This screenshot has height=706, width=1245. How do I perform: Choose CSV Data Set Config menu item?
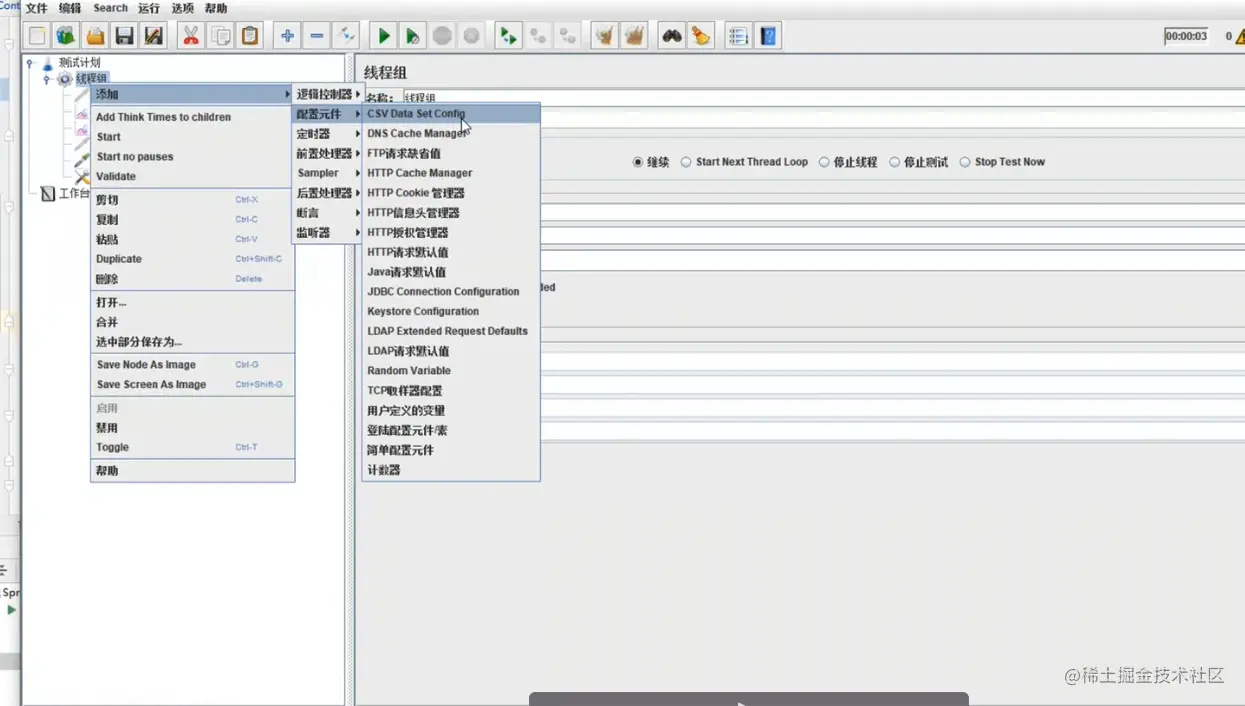[x=451, y=114]
